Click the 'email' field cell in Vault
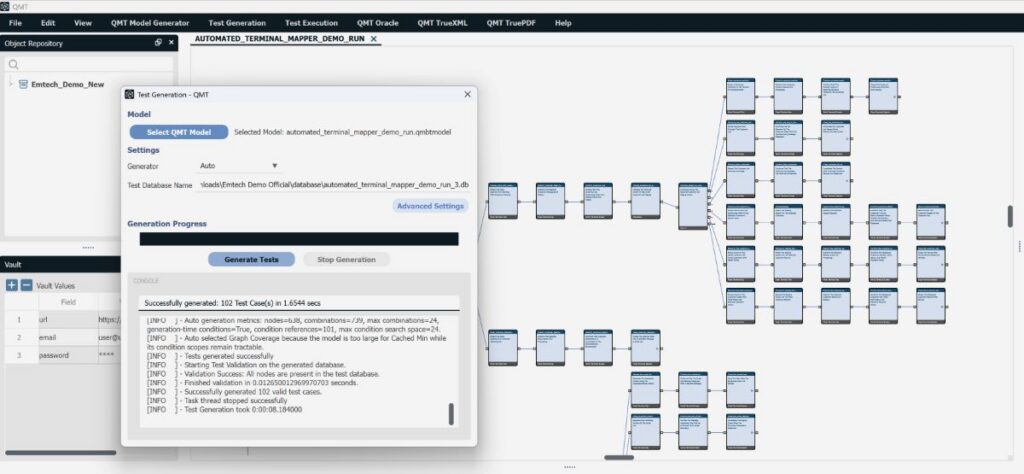 click(x=68, y=338)
